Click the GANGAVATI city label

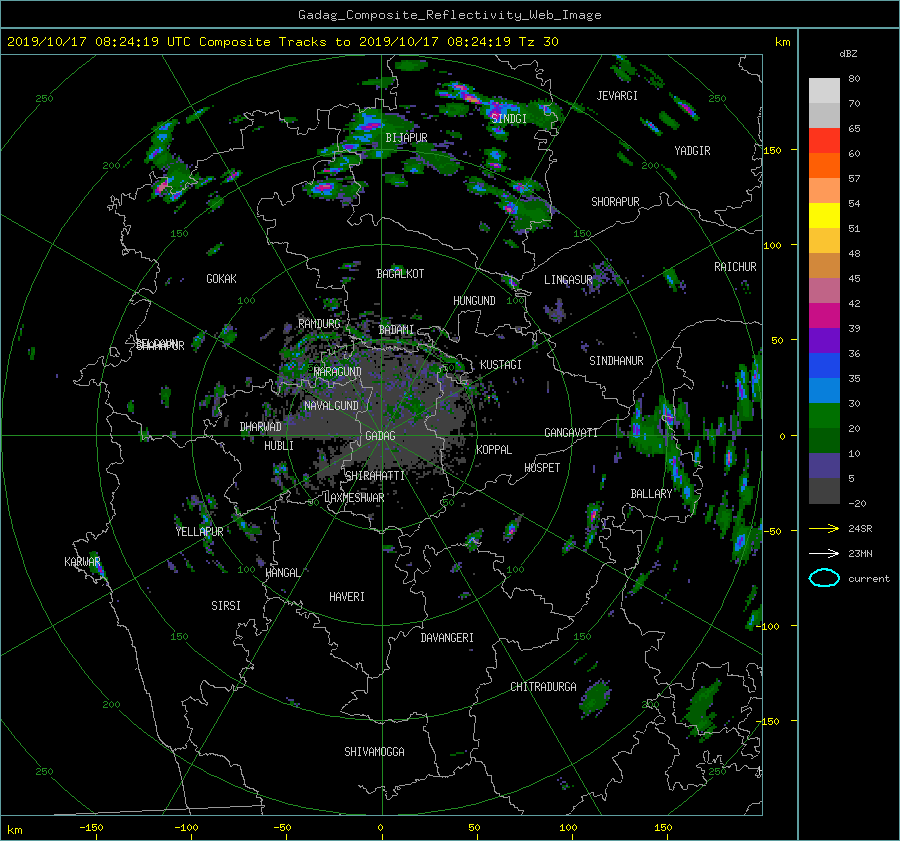pyautogui.click(x=571, y=433)
